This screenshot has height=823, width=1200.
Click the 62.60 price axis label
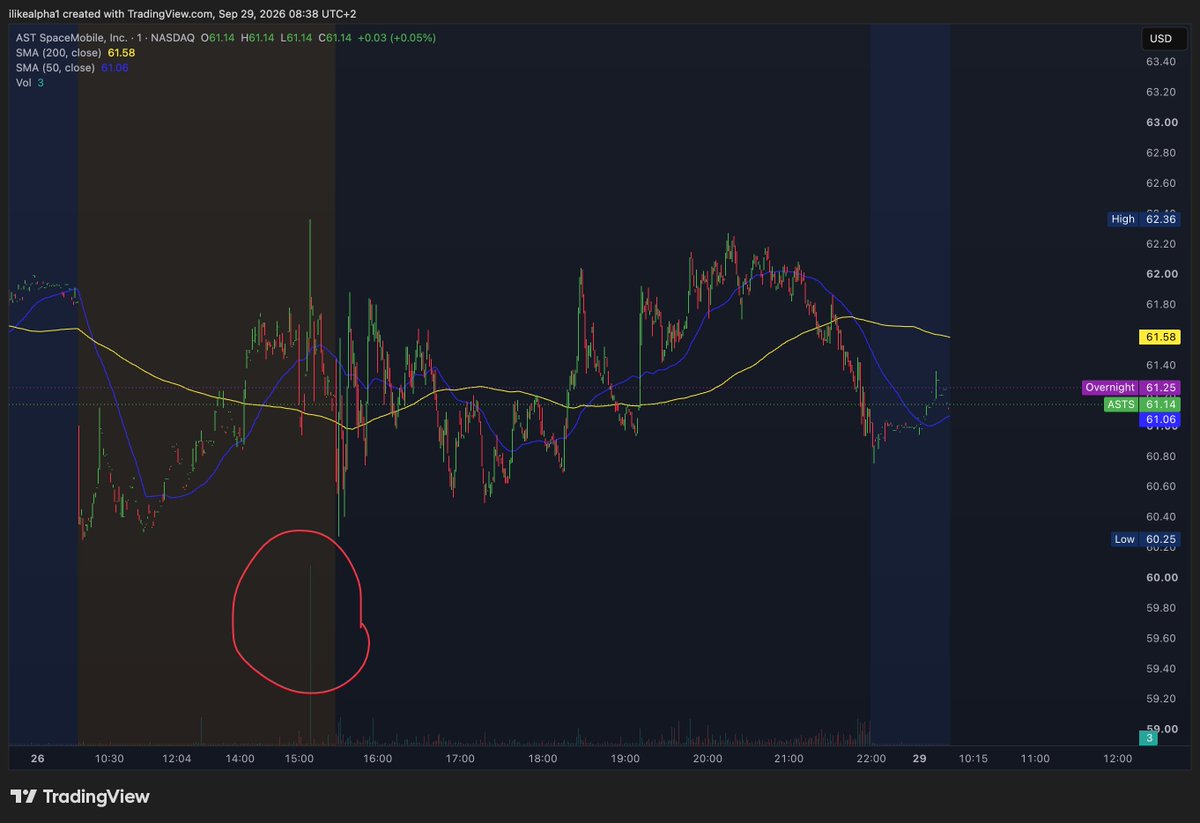tap(1160, 183)
